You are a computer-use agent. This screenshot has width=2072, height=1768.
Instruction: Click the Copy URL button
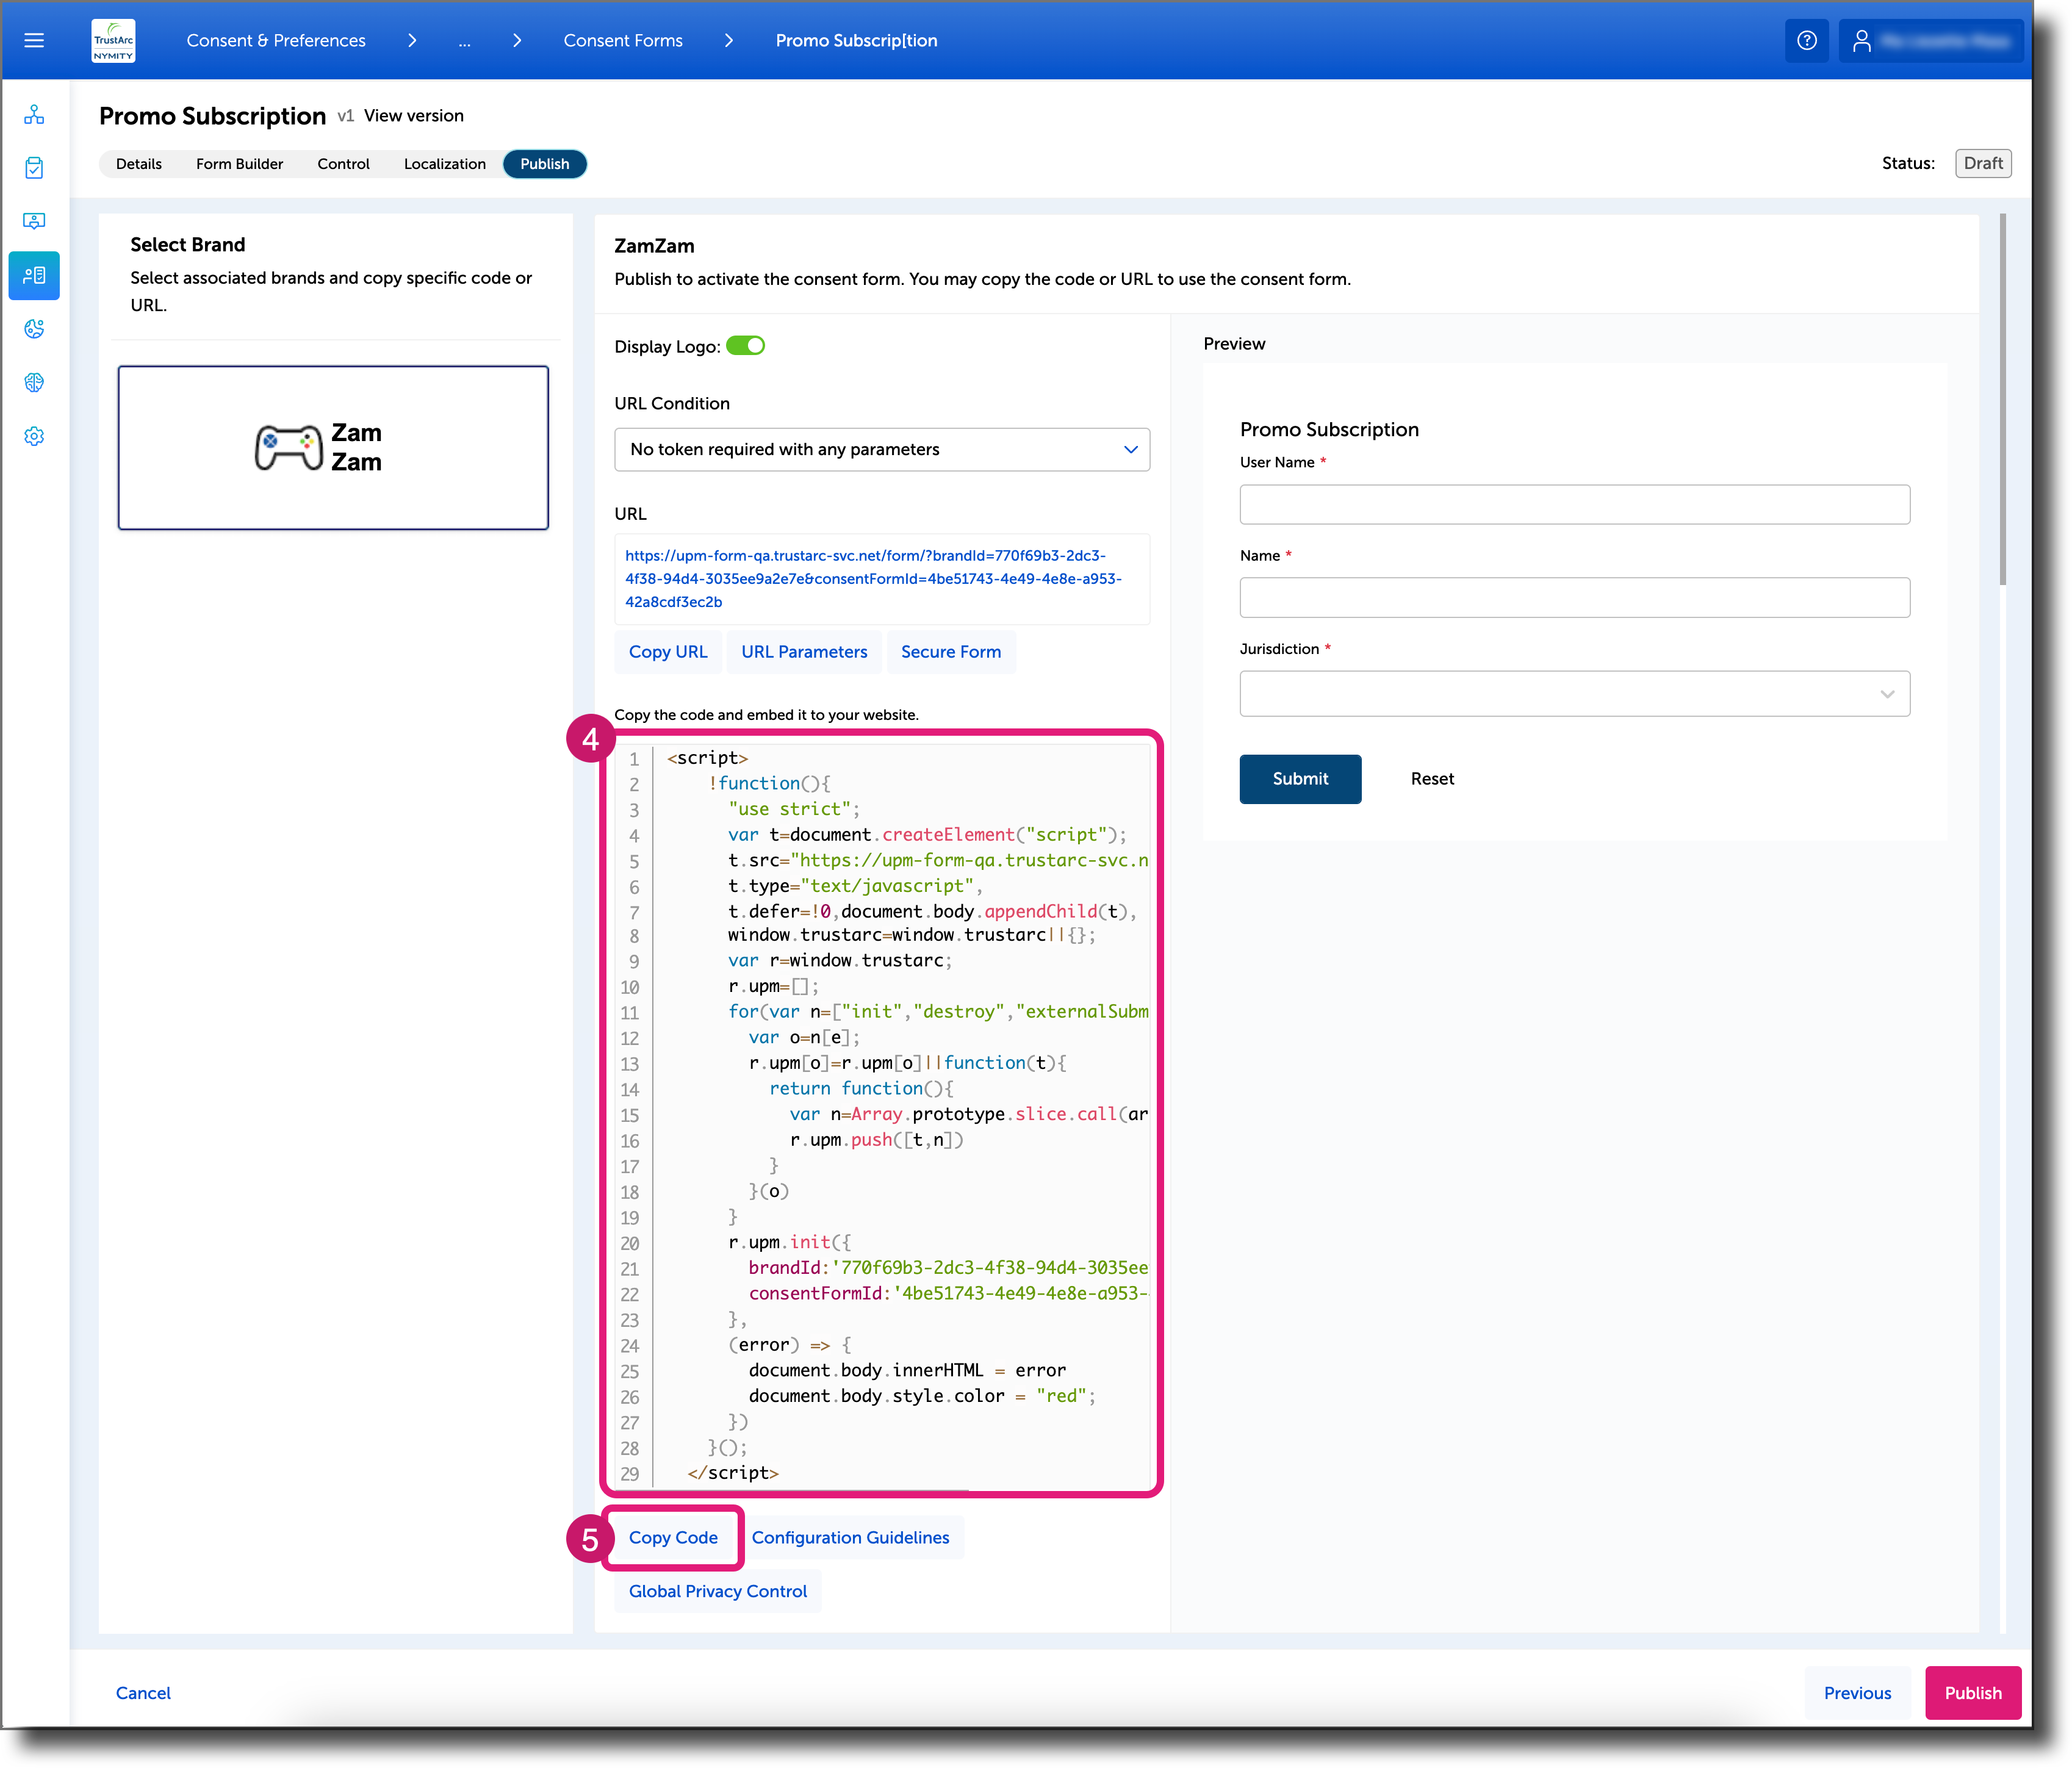point(668,652)
